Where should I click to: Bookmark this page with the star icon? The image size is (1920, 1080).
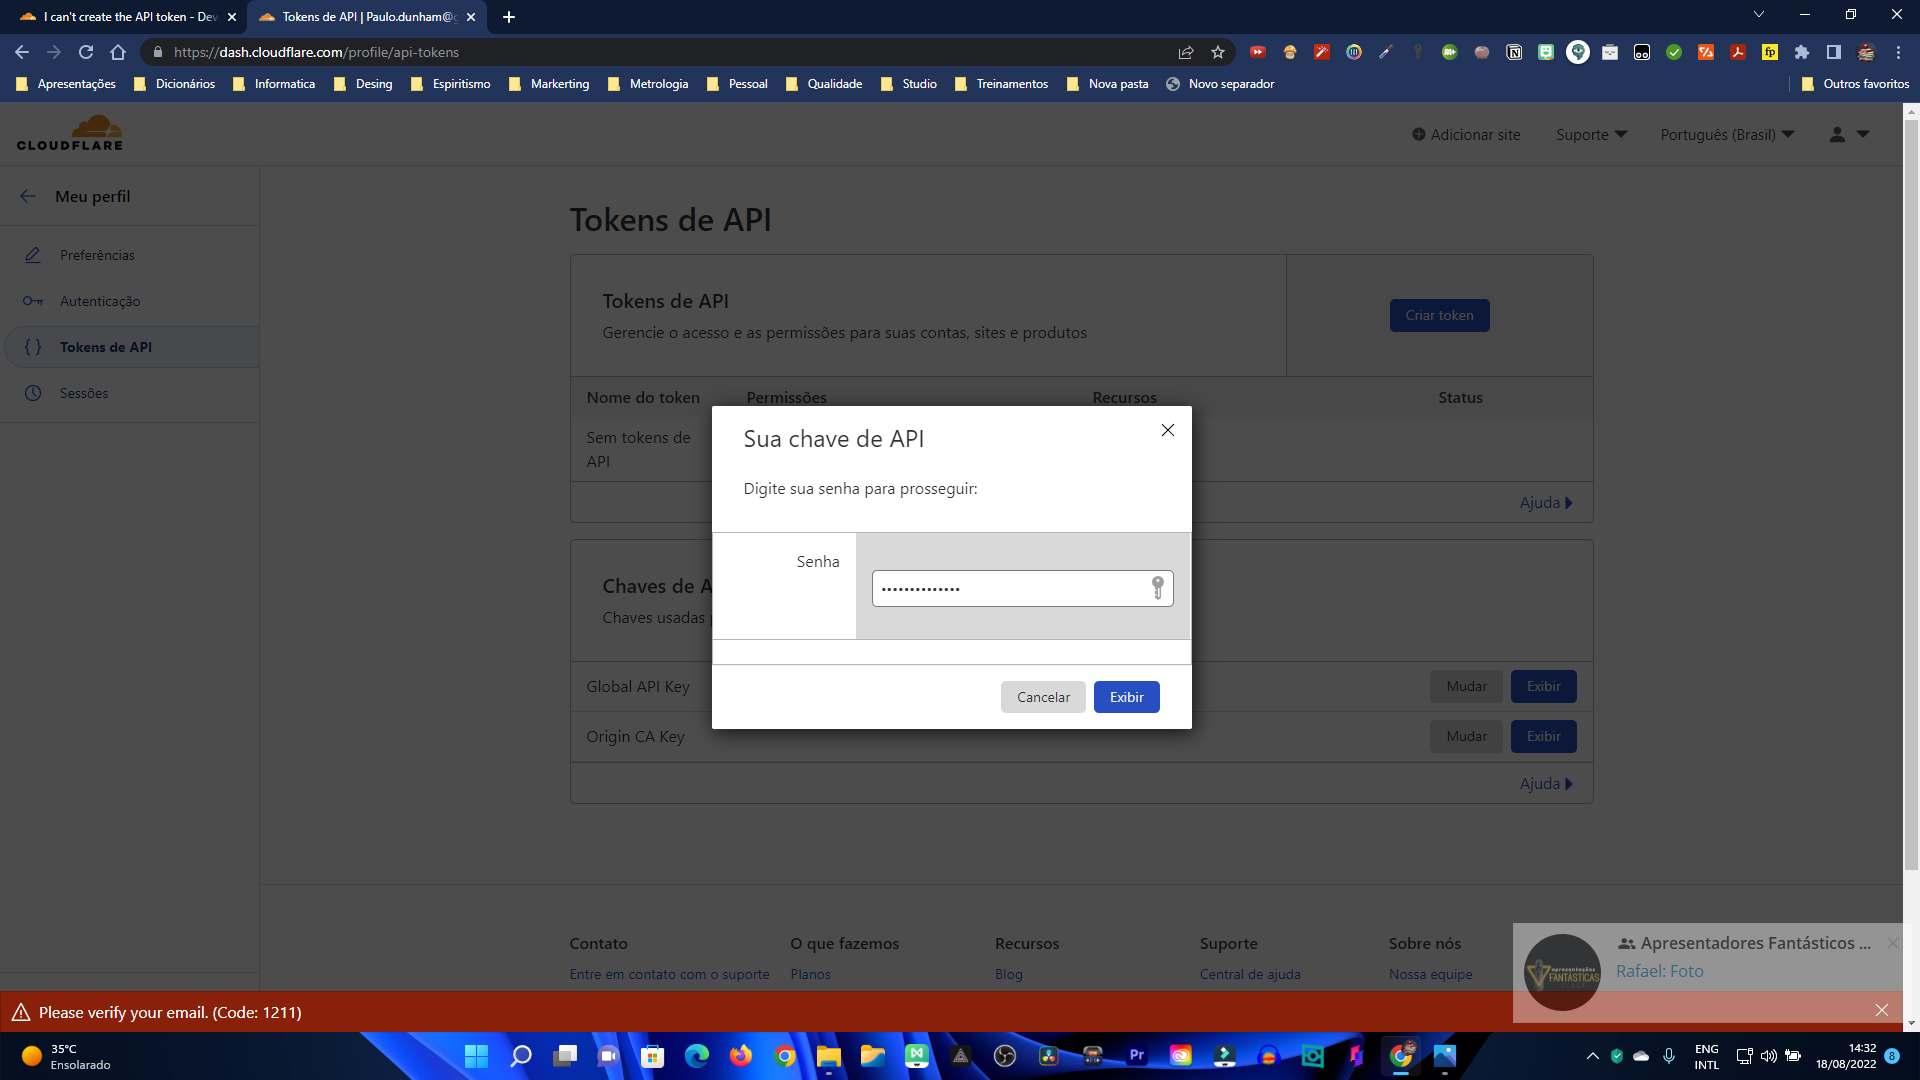[1218, 52]
